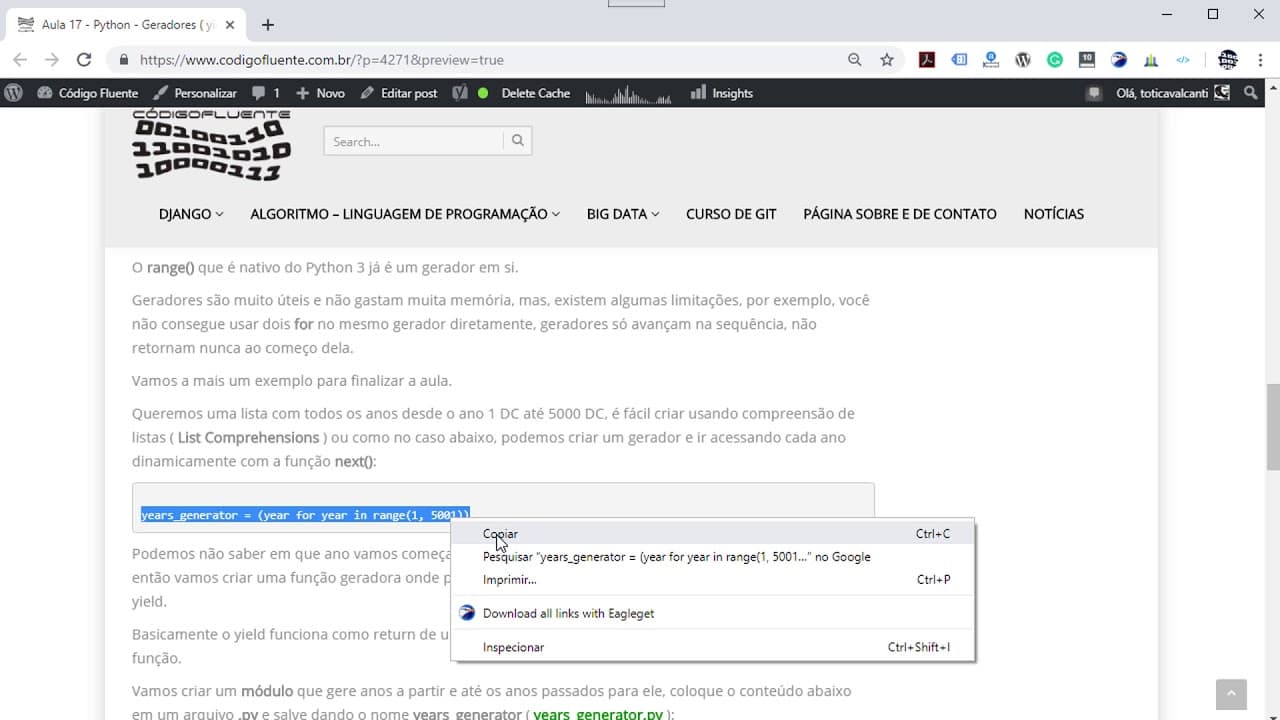Click the bold range() text in first paragraph

click(171, 267)
